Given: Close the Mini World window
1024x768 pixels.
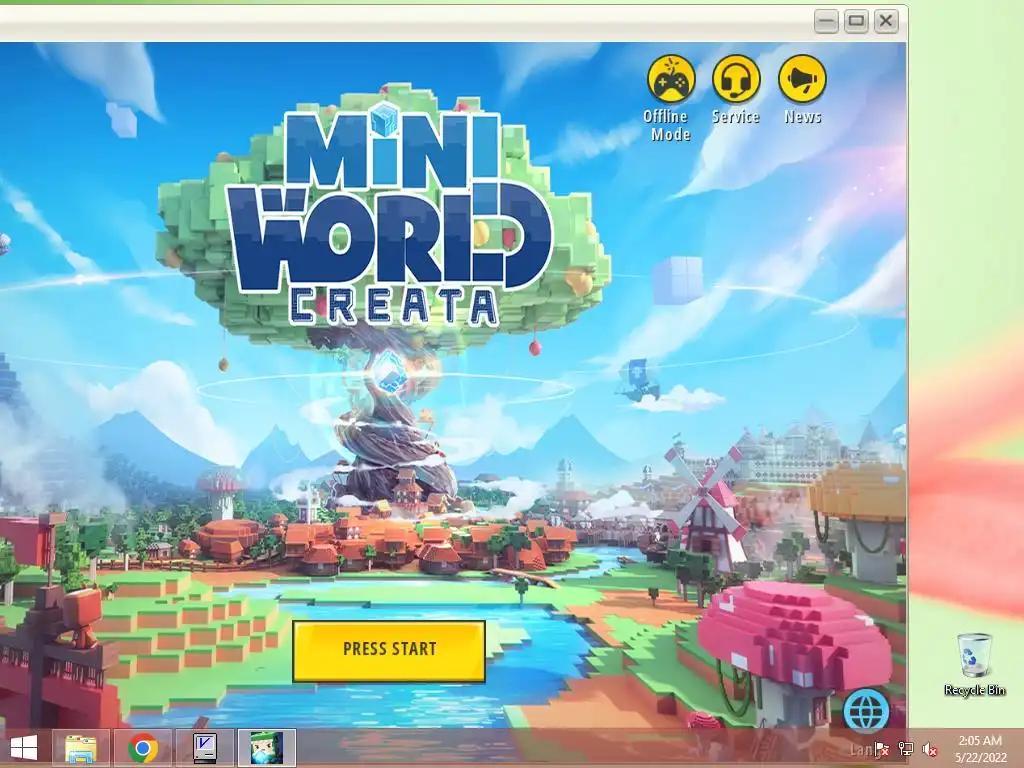Looking at the screenshot, I should click(x=886, y=21).
